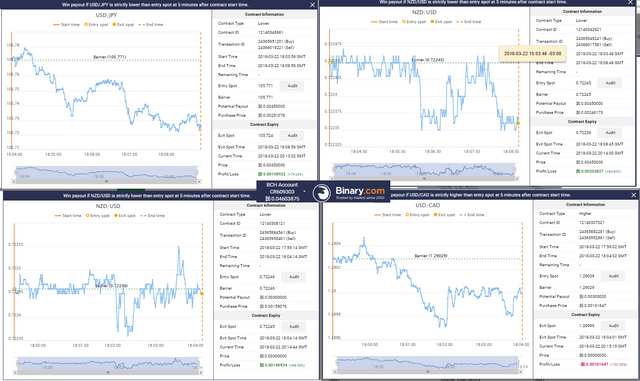Click Exit Spot Audit in NZD/USD 17:59:14 contract

(294, 326)
